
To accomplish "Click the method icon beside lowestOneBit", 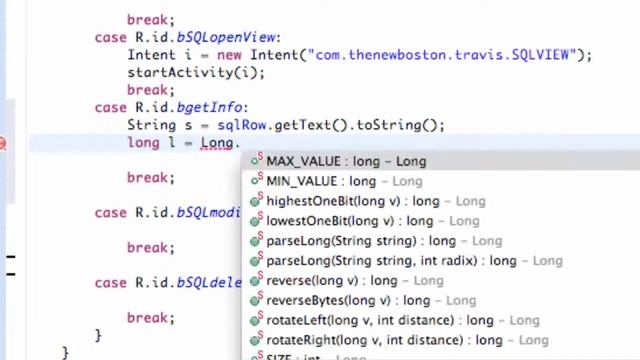I will (256, 220).
